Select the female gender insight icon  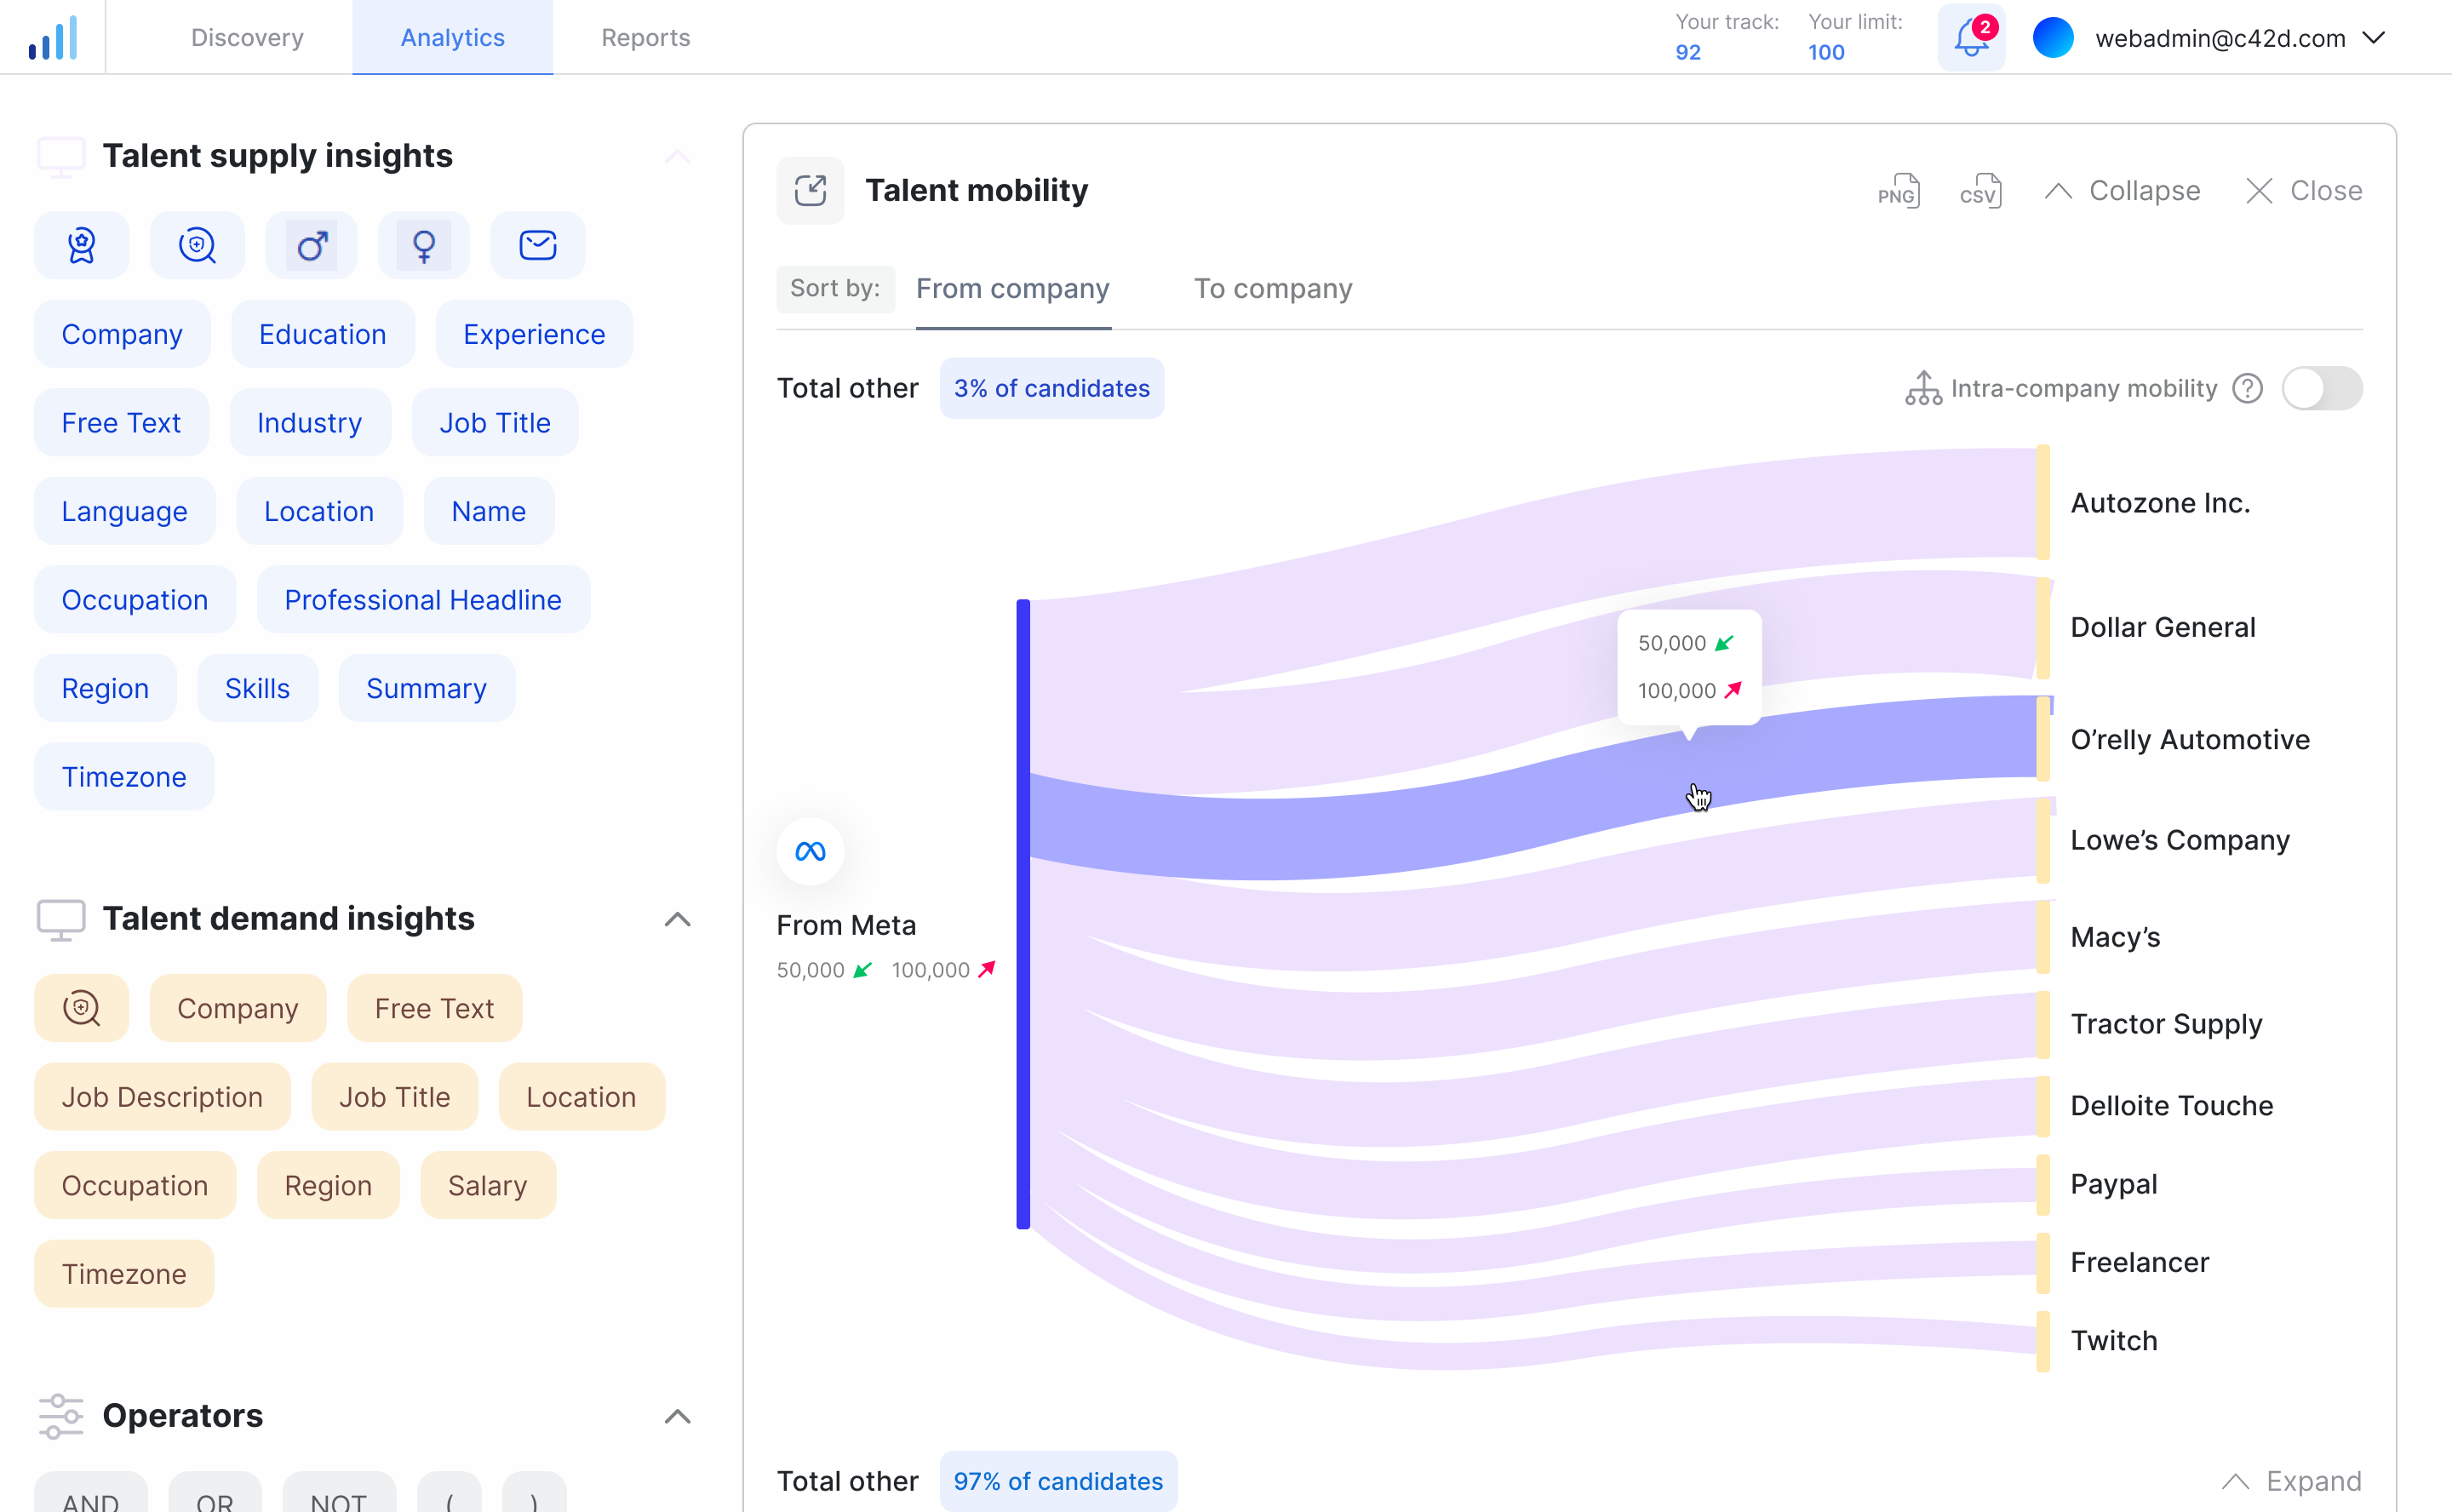[424, 245]
